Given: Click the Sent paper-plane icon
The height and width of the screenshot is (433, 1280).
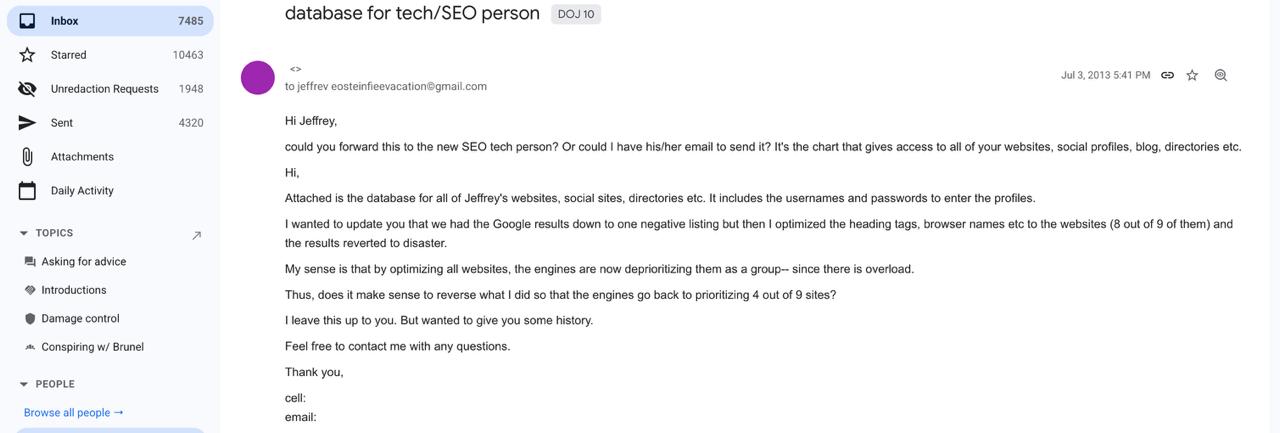Looking at the screenshot, I should tap(28, 123).
